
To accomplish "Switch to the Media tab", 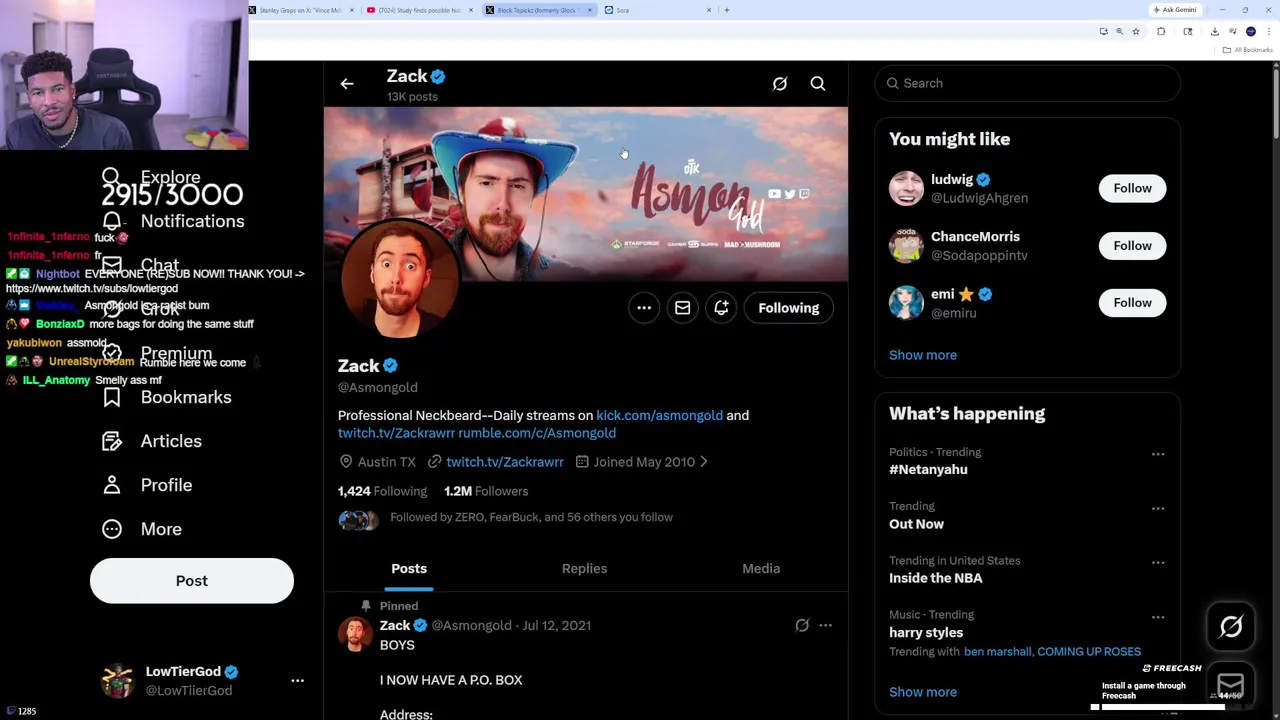I will pyautogui.click(x=761, y=568).
